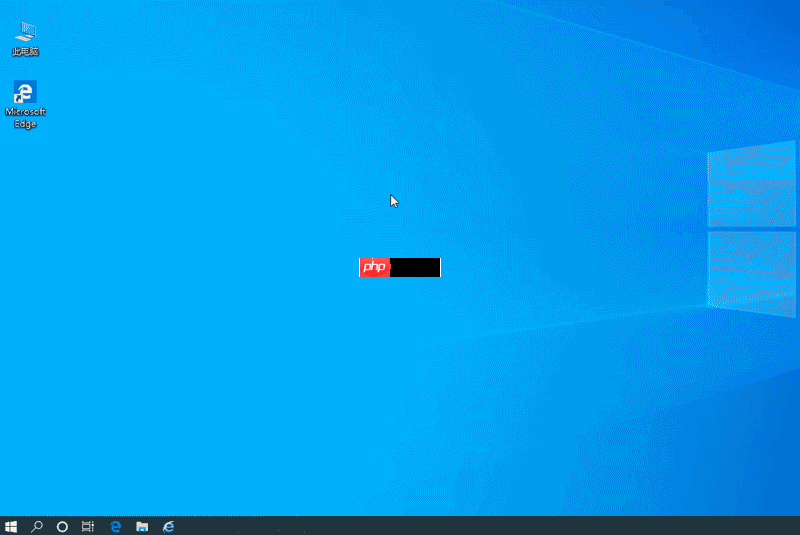Launch Edge from the taskbar
Screen dimensions: 800x535
pyautogui.click(x=116, y=526)
